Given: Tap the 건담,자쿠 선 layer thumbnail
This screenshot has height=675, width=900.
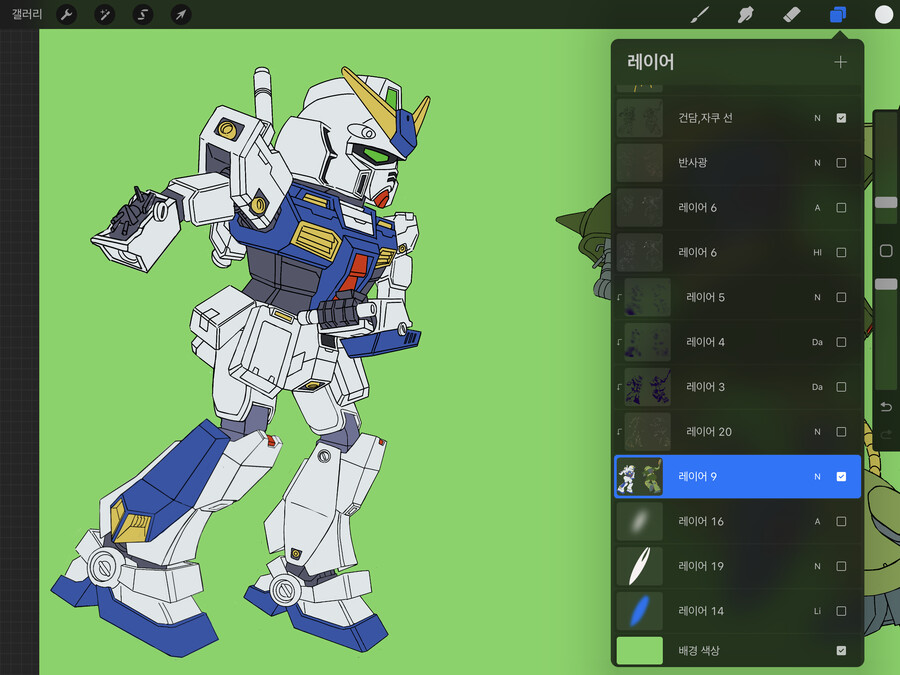Looking at the screenshot, I should [x=639, y=118].
